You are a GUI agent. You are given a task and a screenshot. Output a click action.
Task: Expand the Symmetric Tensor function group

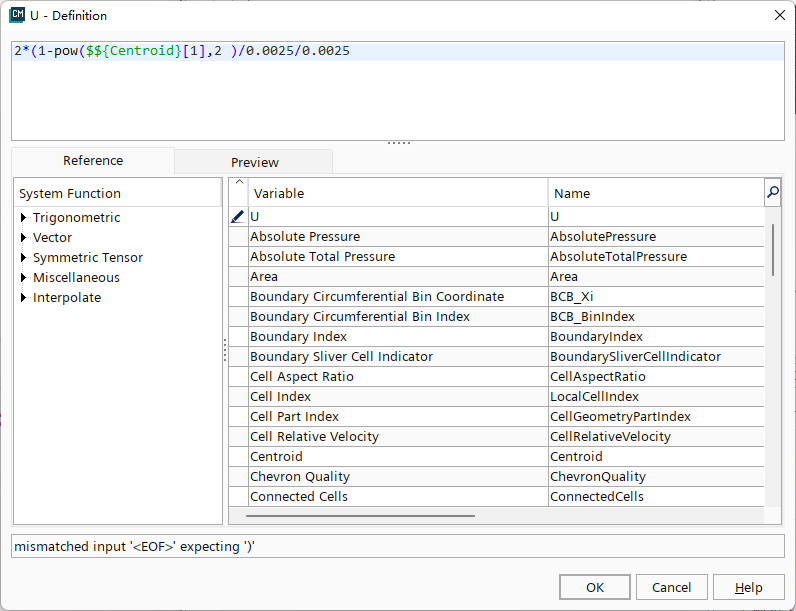click(x=23, y=258)
